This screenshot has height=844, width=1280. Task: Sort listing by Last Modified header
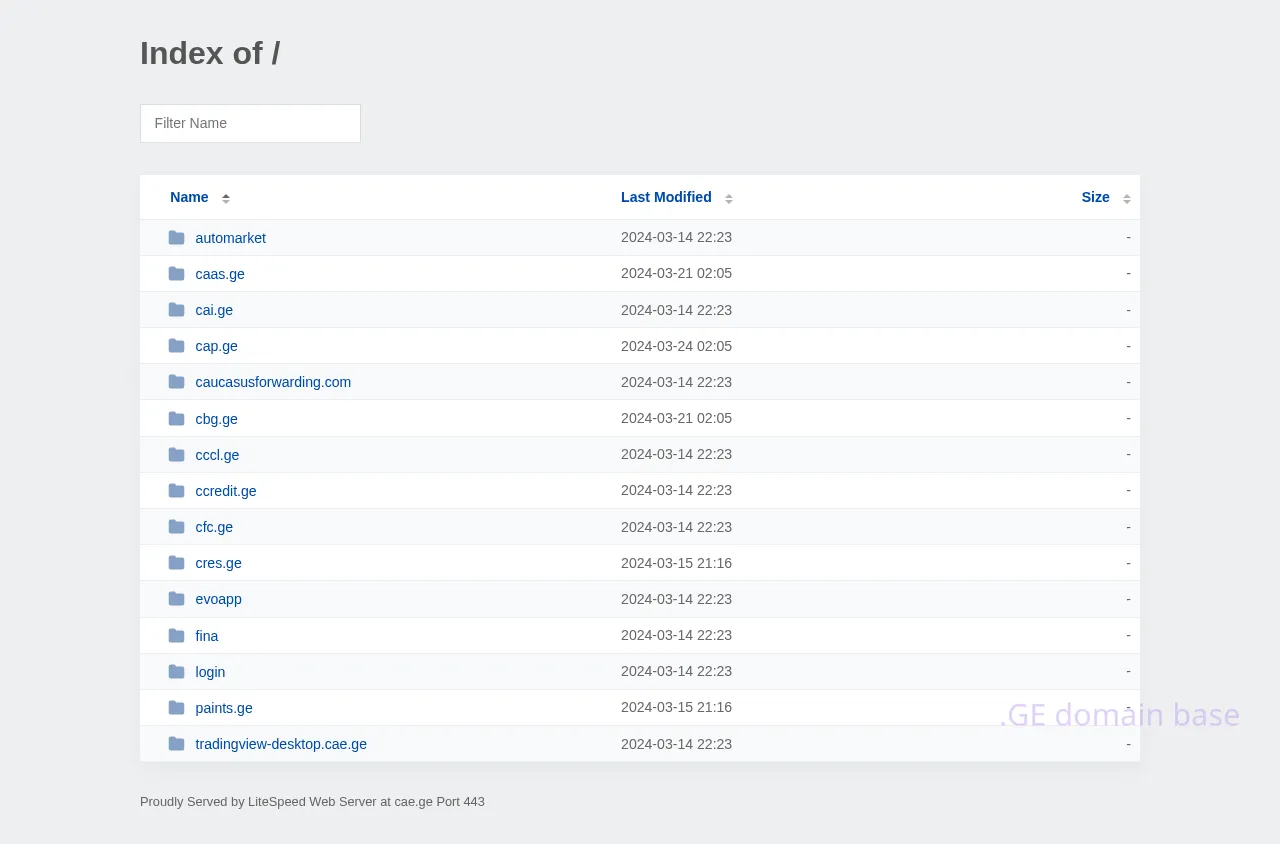(x=666, y=197)
